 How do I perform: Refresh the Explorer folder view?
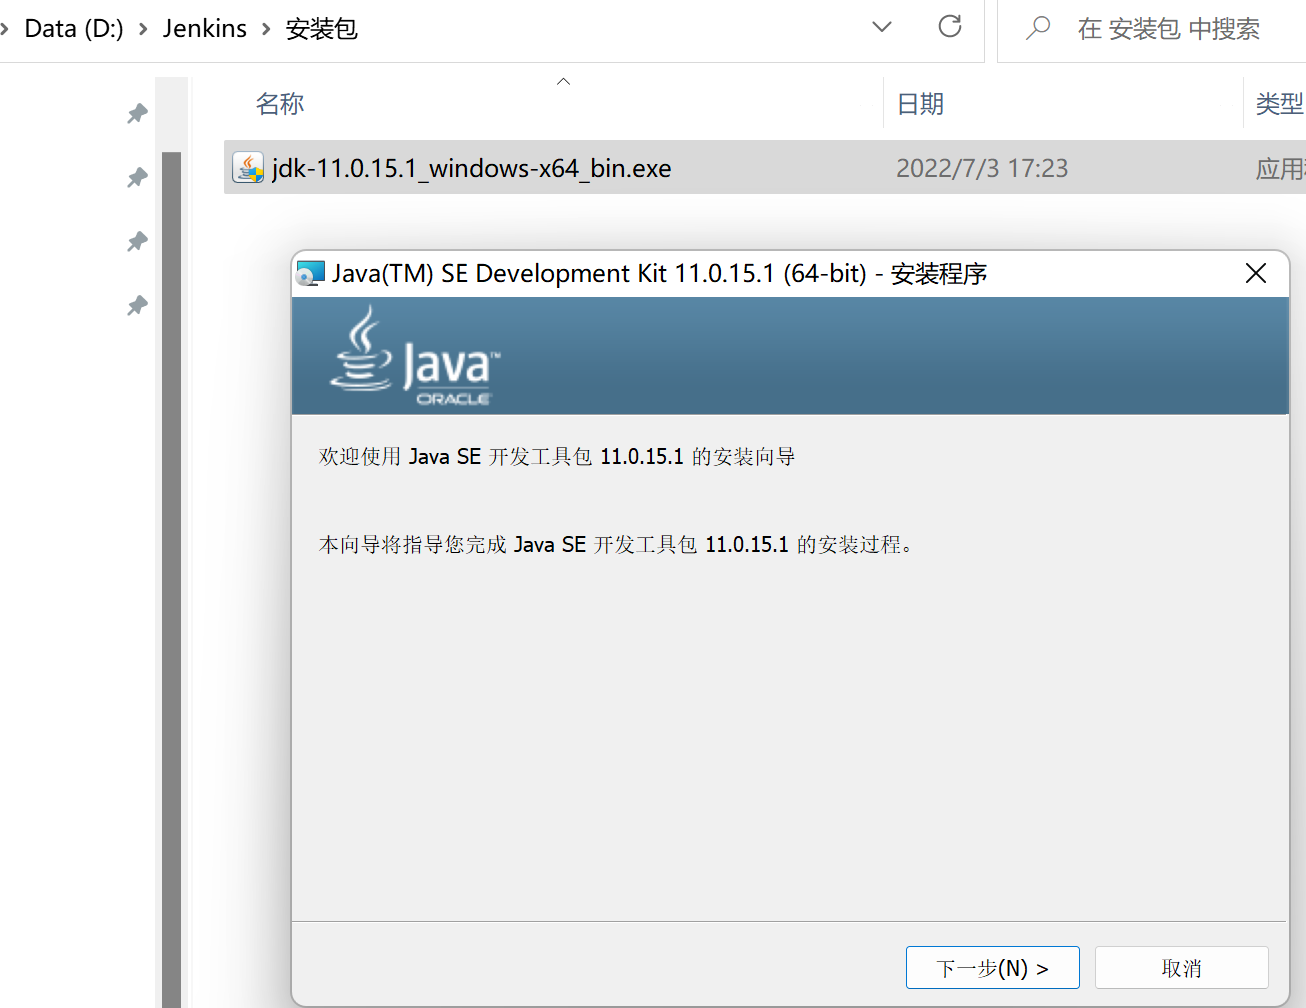point(950,27)
